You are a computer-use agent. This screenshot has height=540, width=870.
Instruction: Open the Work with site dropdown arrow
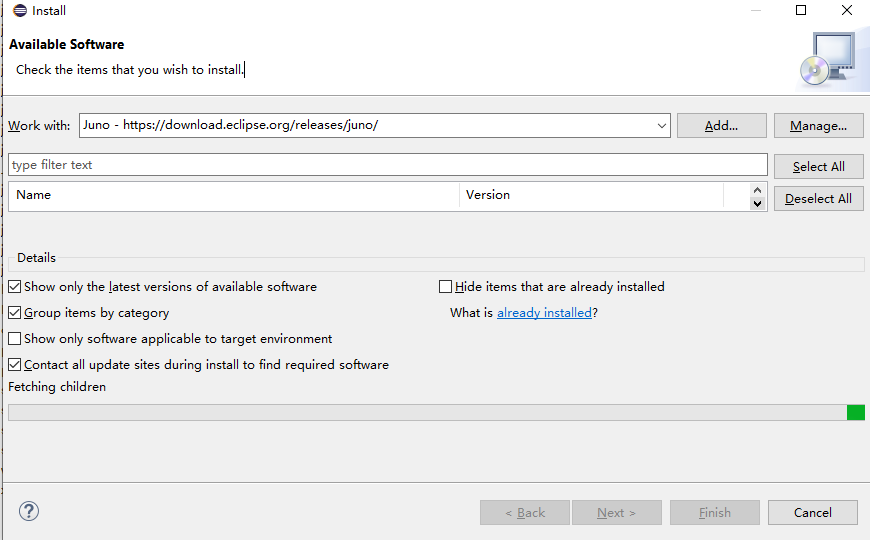click(661, 125)
